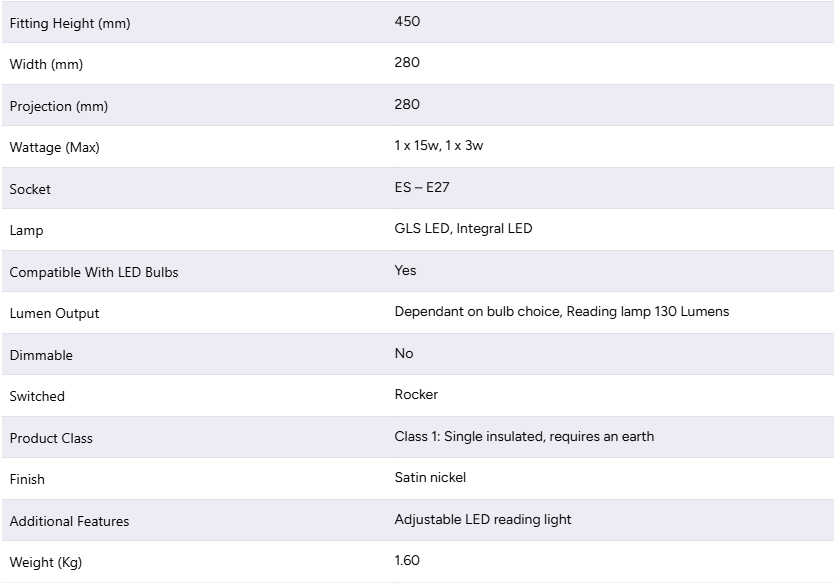Select the Satin nickel finish value

[430, 478]
